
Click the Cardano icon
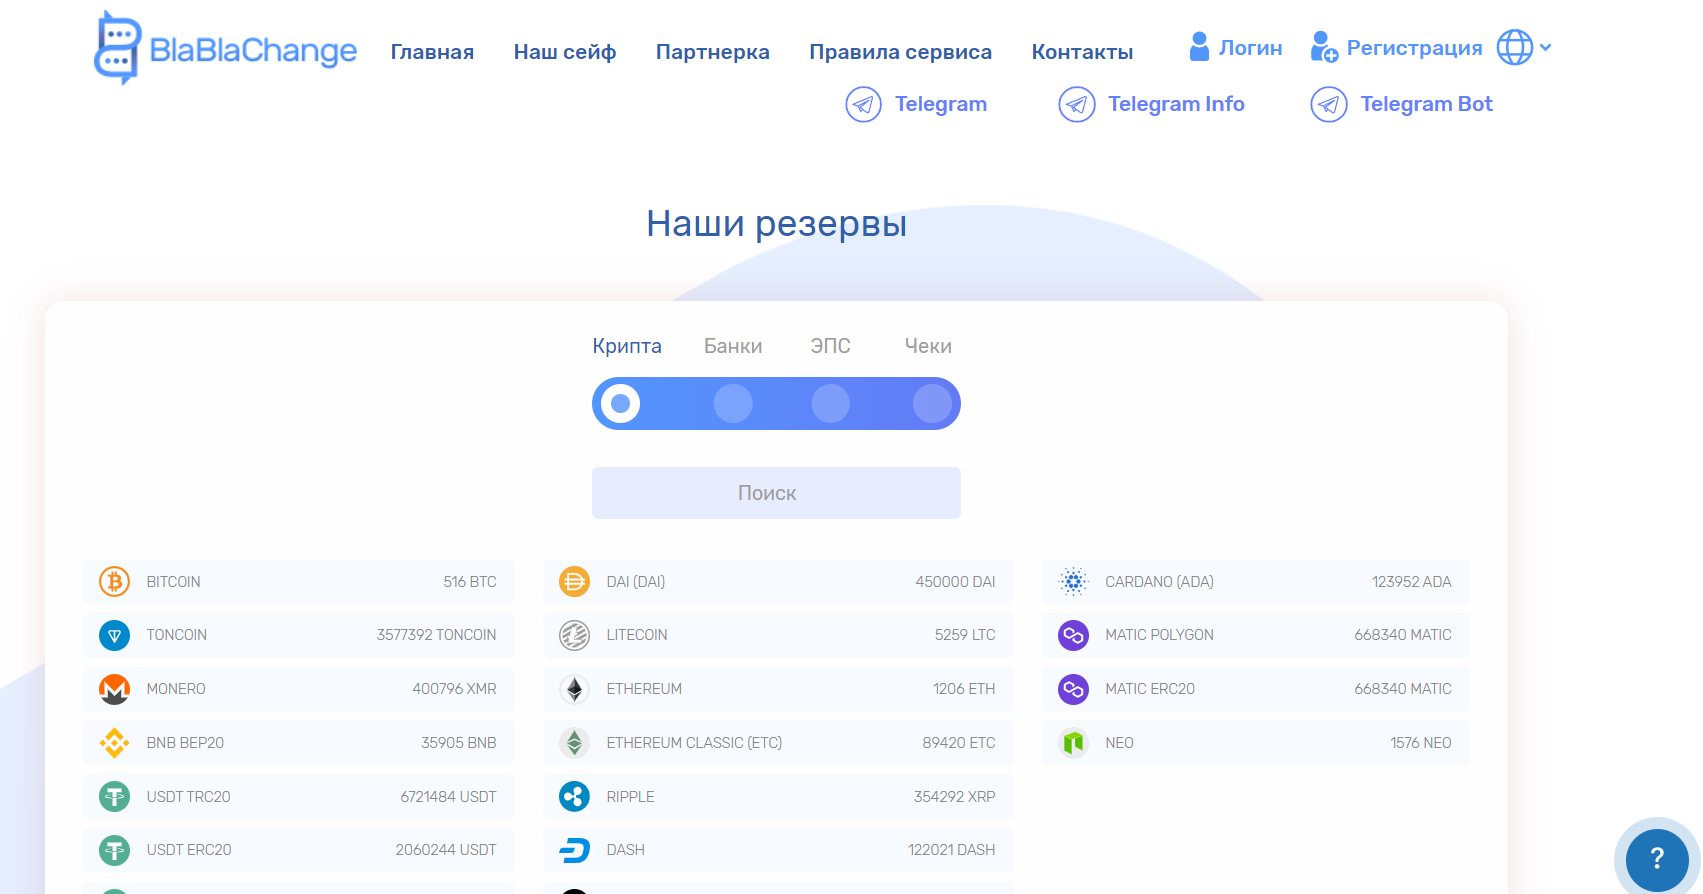1073,581
